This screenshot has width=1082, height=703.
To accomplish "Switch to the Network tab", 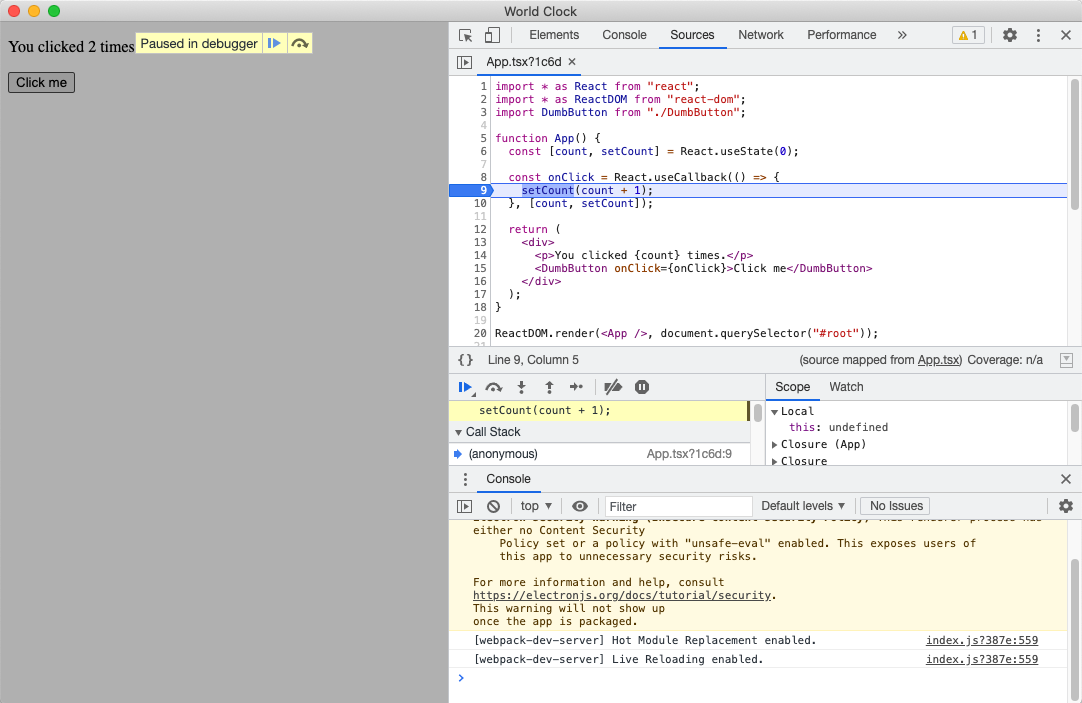I will tap(761, 35).
